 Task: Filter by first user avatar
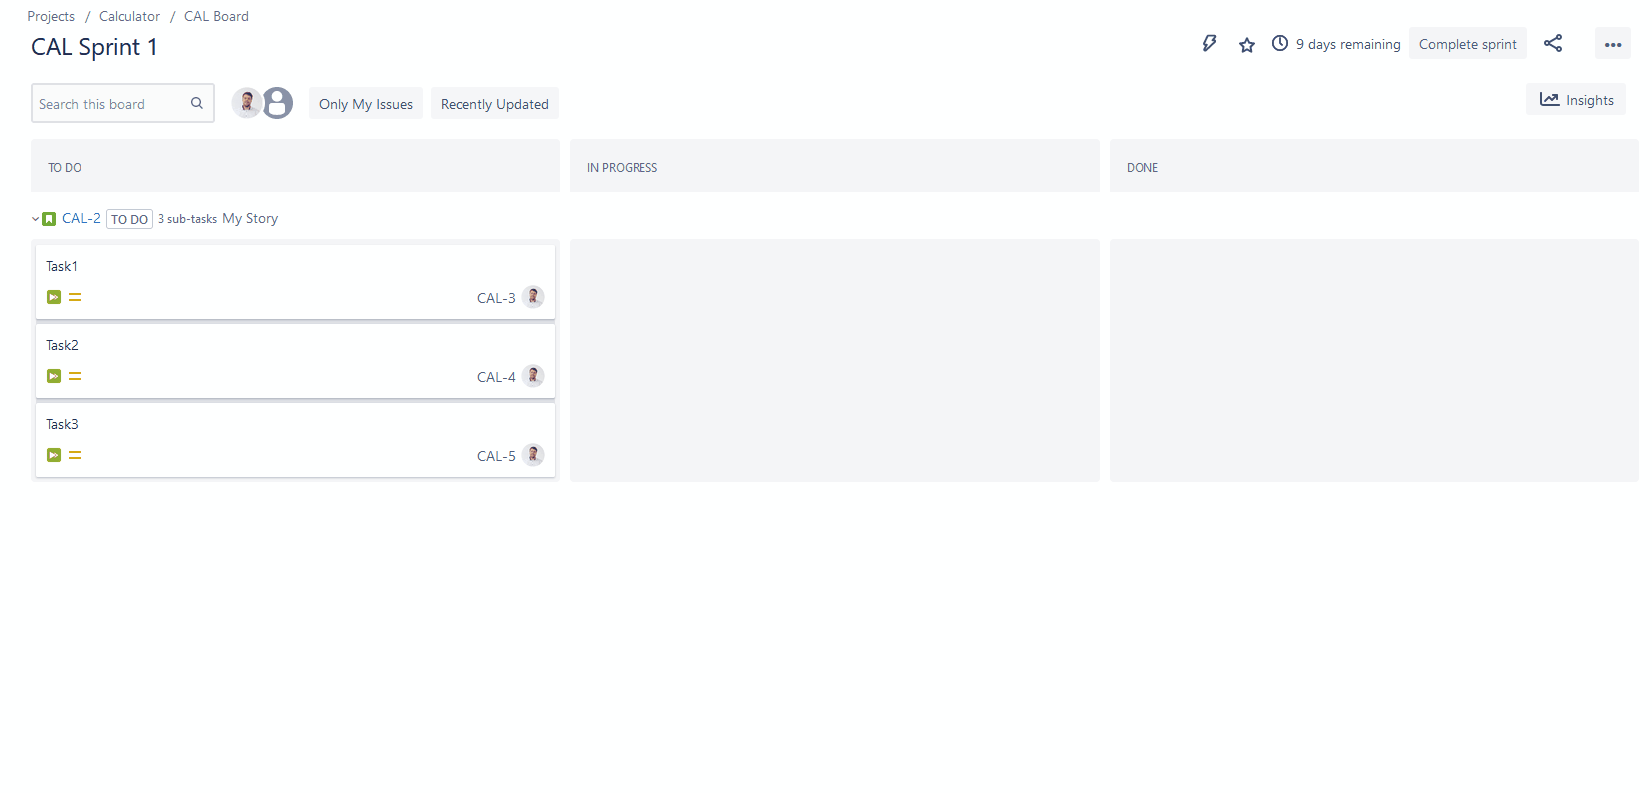pos(247,102)
